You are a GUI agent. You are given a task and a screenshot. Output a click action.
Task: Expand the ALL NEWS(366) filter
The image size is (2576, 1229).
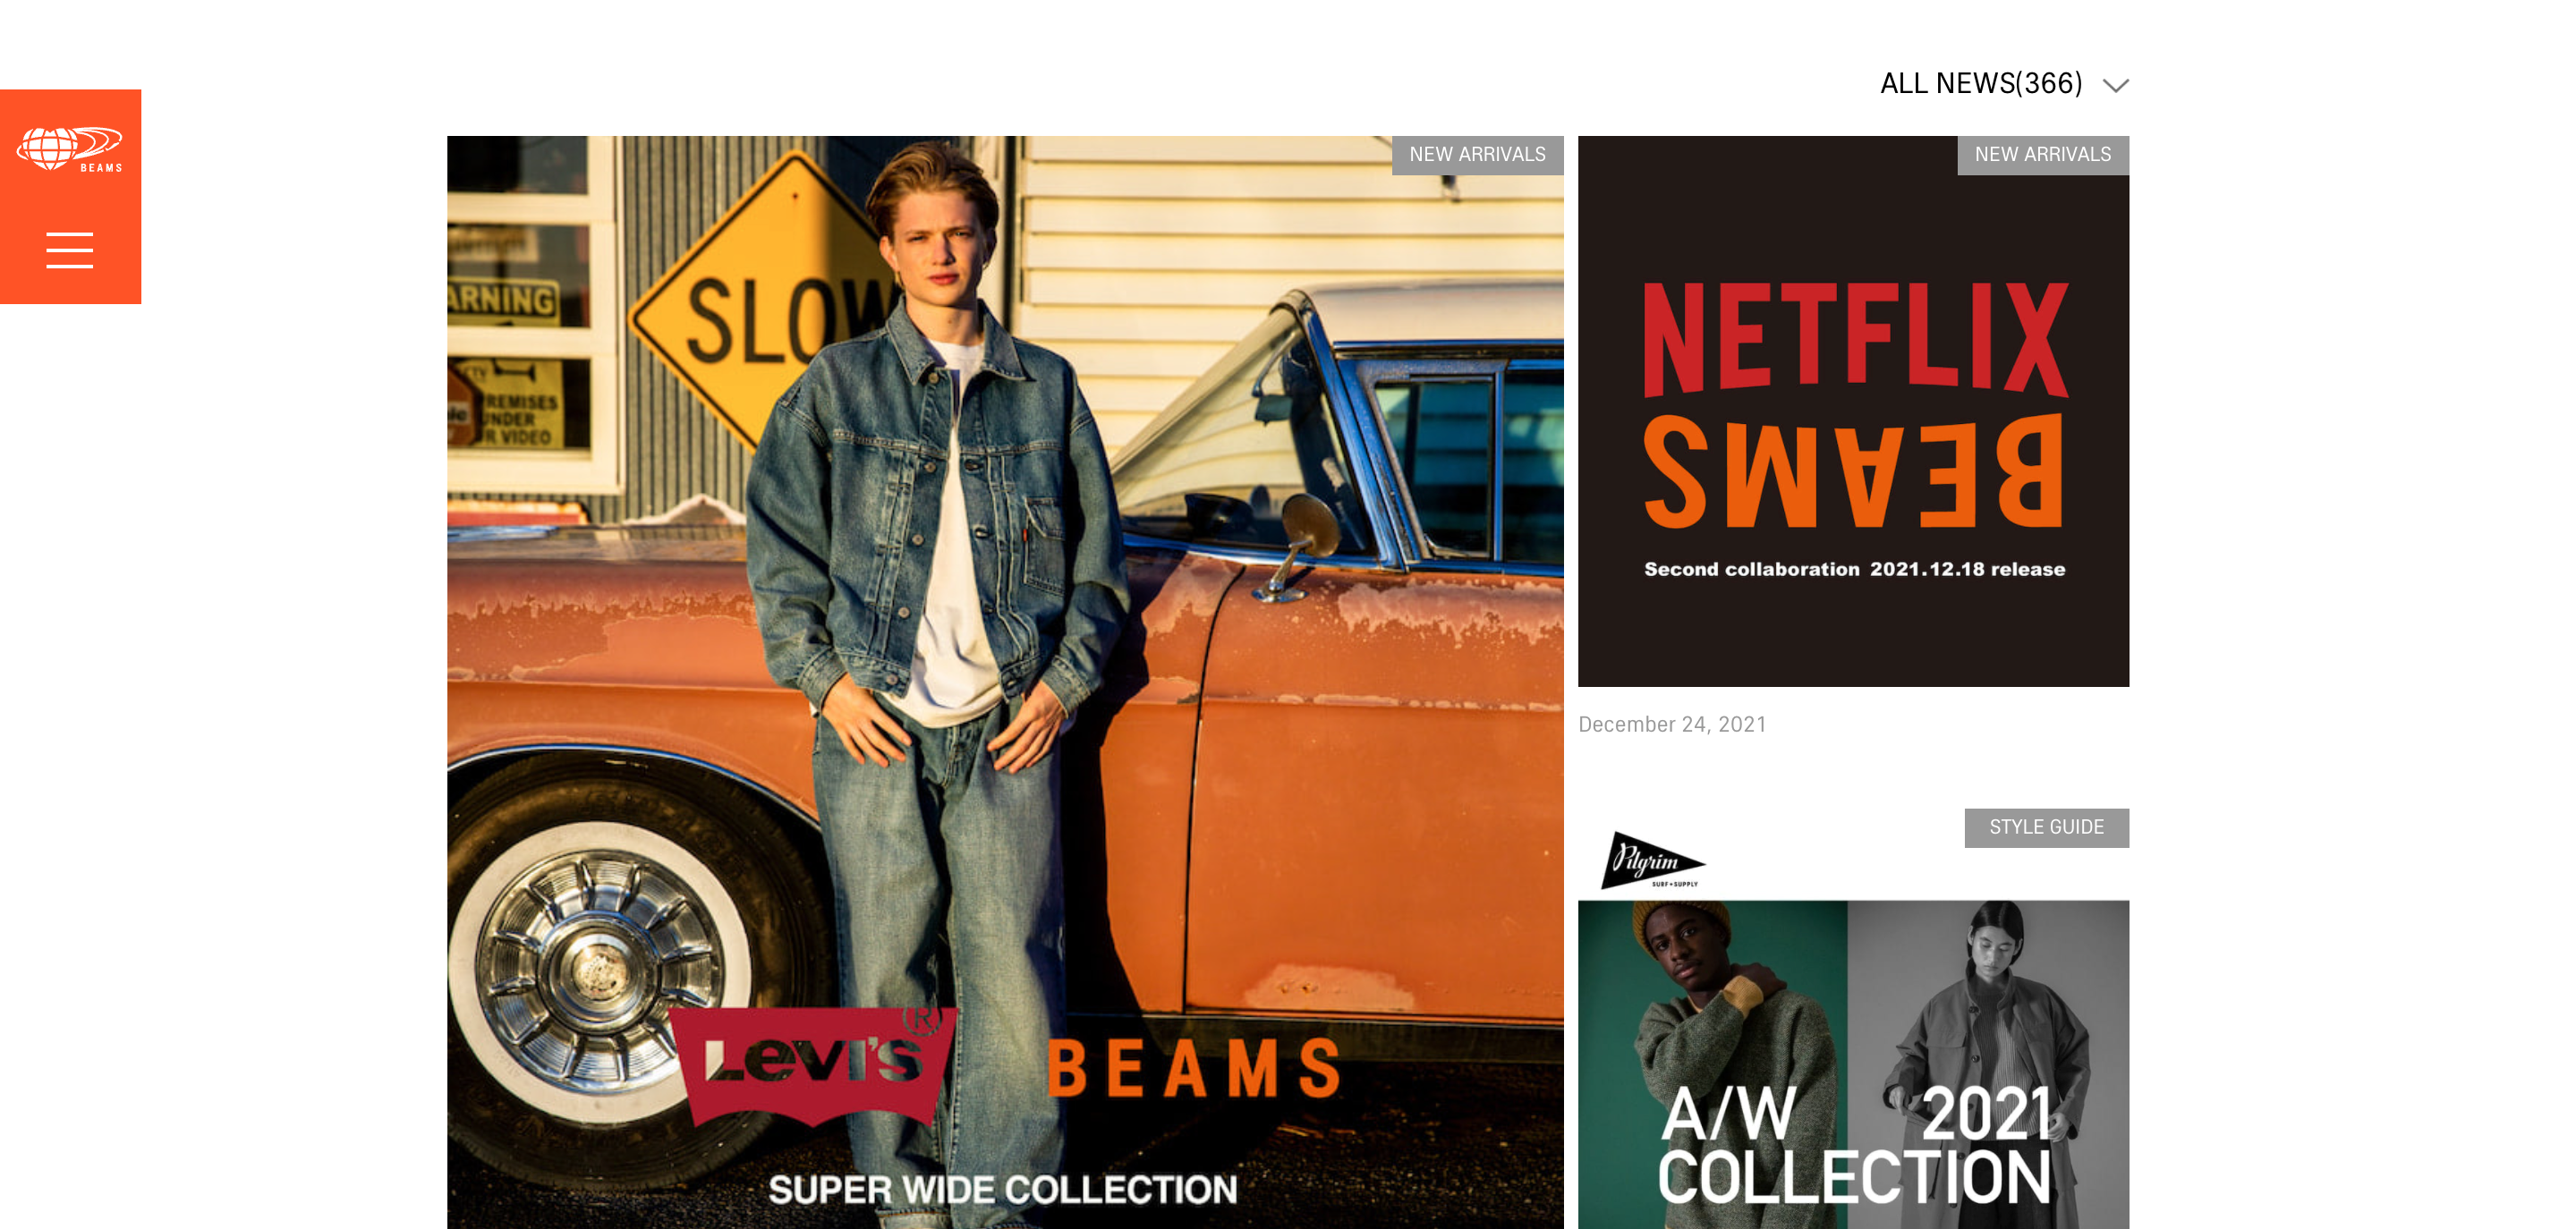(1980, 83)
